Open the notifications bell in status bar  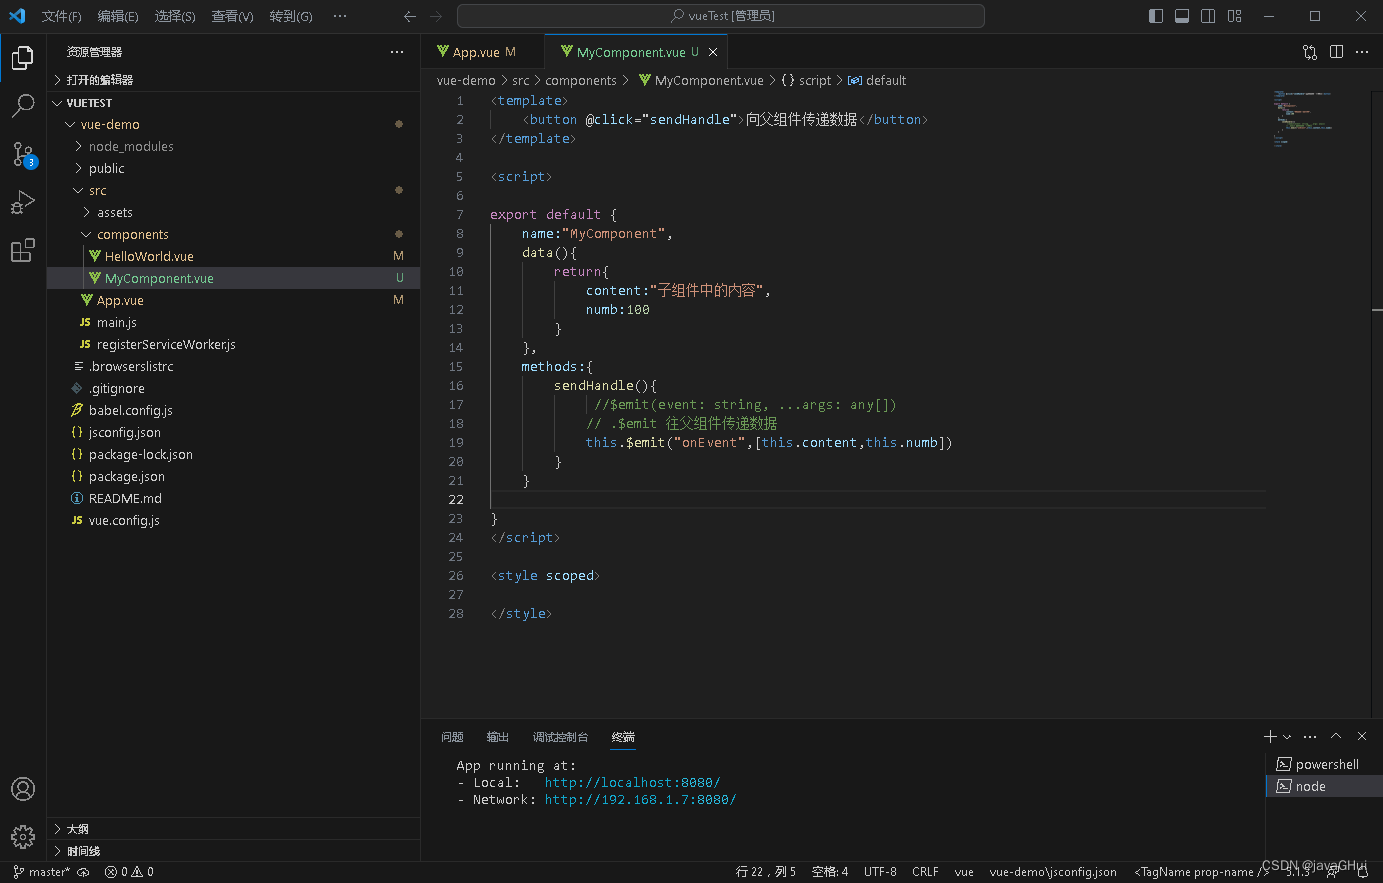(1361, 871)
